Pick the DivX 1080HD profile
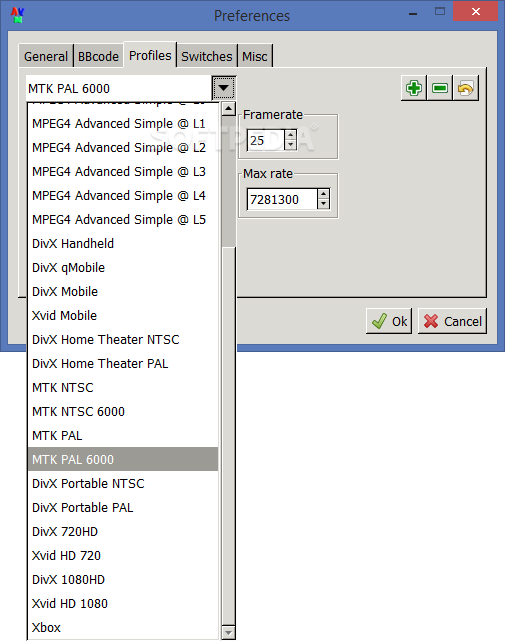Image resolution: width=505 pixels, height=641 pixels. click(x=123, y=580)
